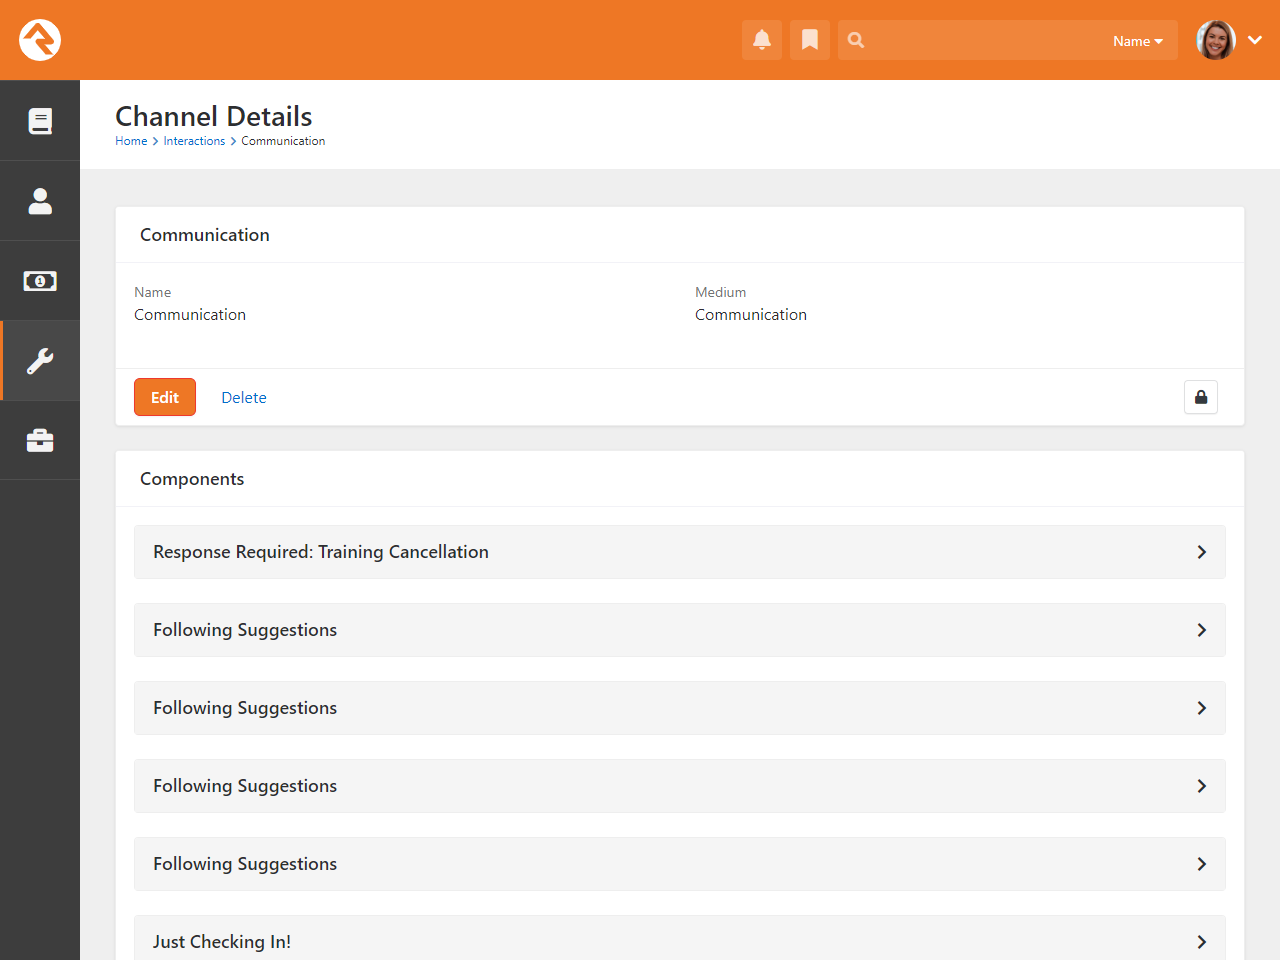Open the Finance money sidebar icon
The height and width of the screenshot is (960, 1280).
click(40, 281)
